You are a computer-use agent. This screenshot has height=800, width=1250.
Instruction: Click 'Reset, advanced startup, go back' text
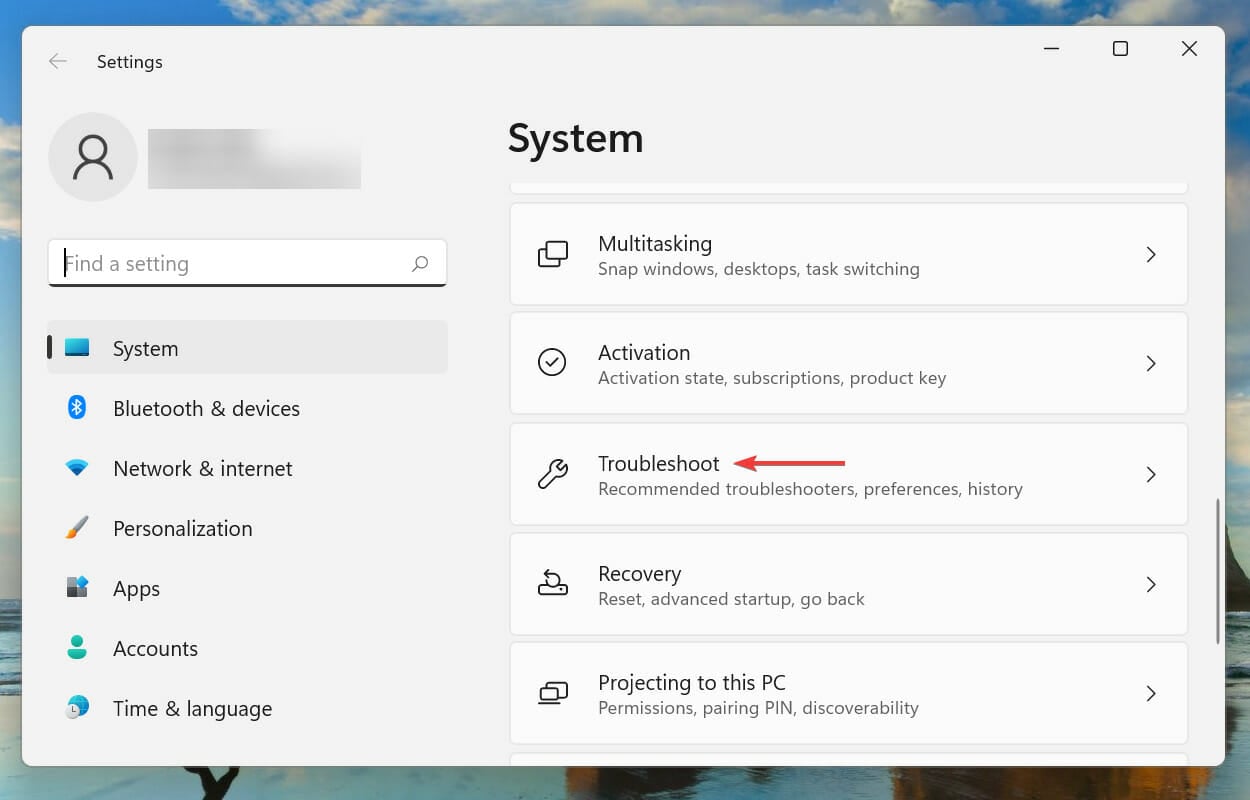731,599
